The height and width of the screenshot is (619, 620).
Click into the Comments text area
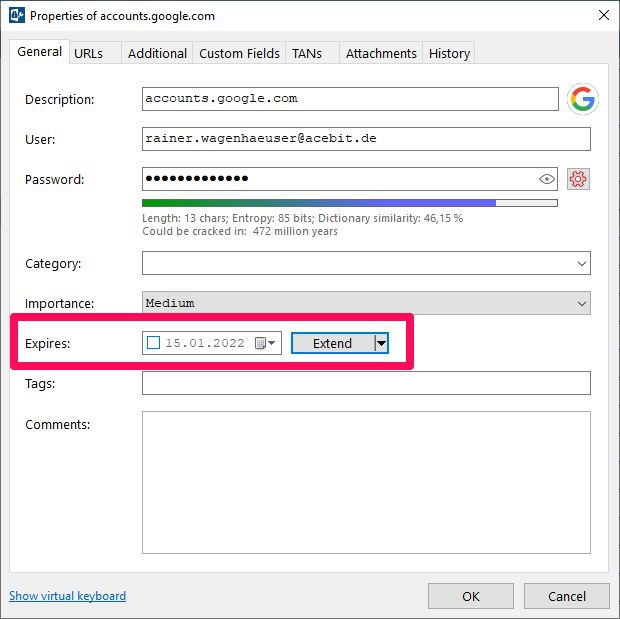(366, 483)
